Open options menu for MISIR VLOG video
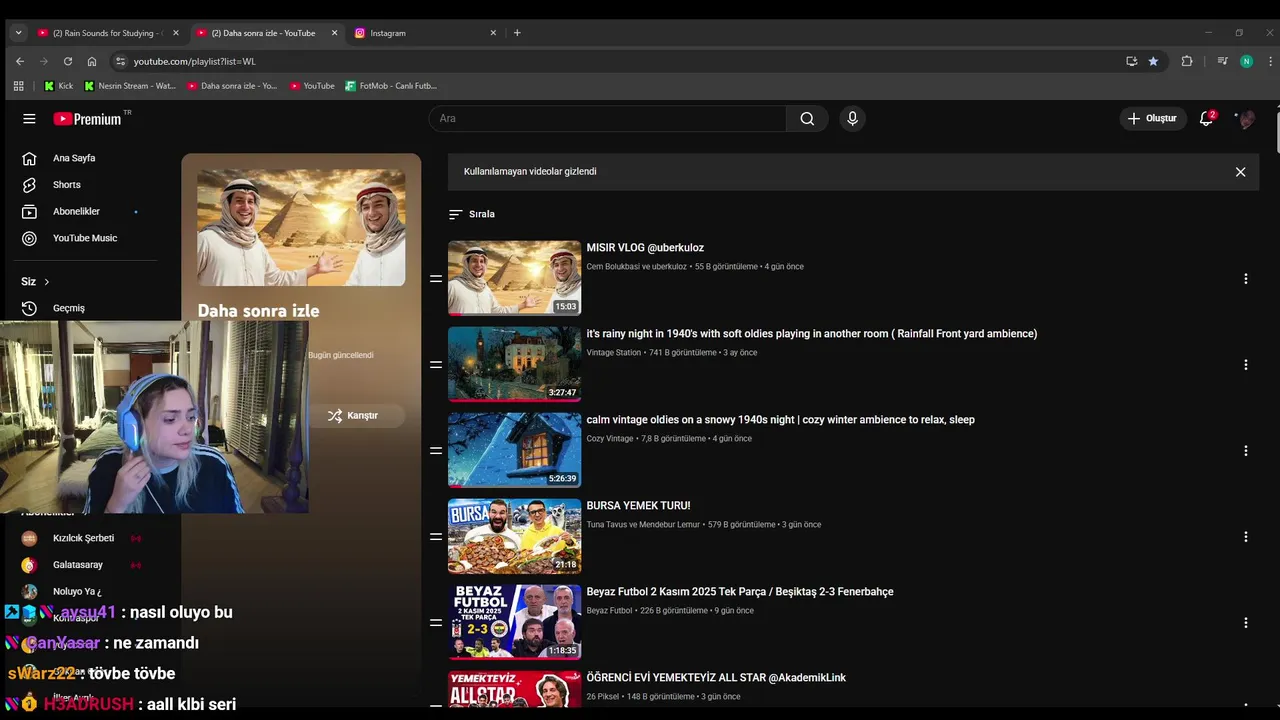 (1245, 279)
